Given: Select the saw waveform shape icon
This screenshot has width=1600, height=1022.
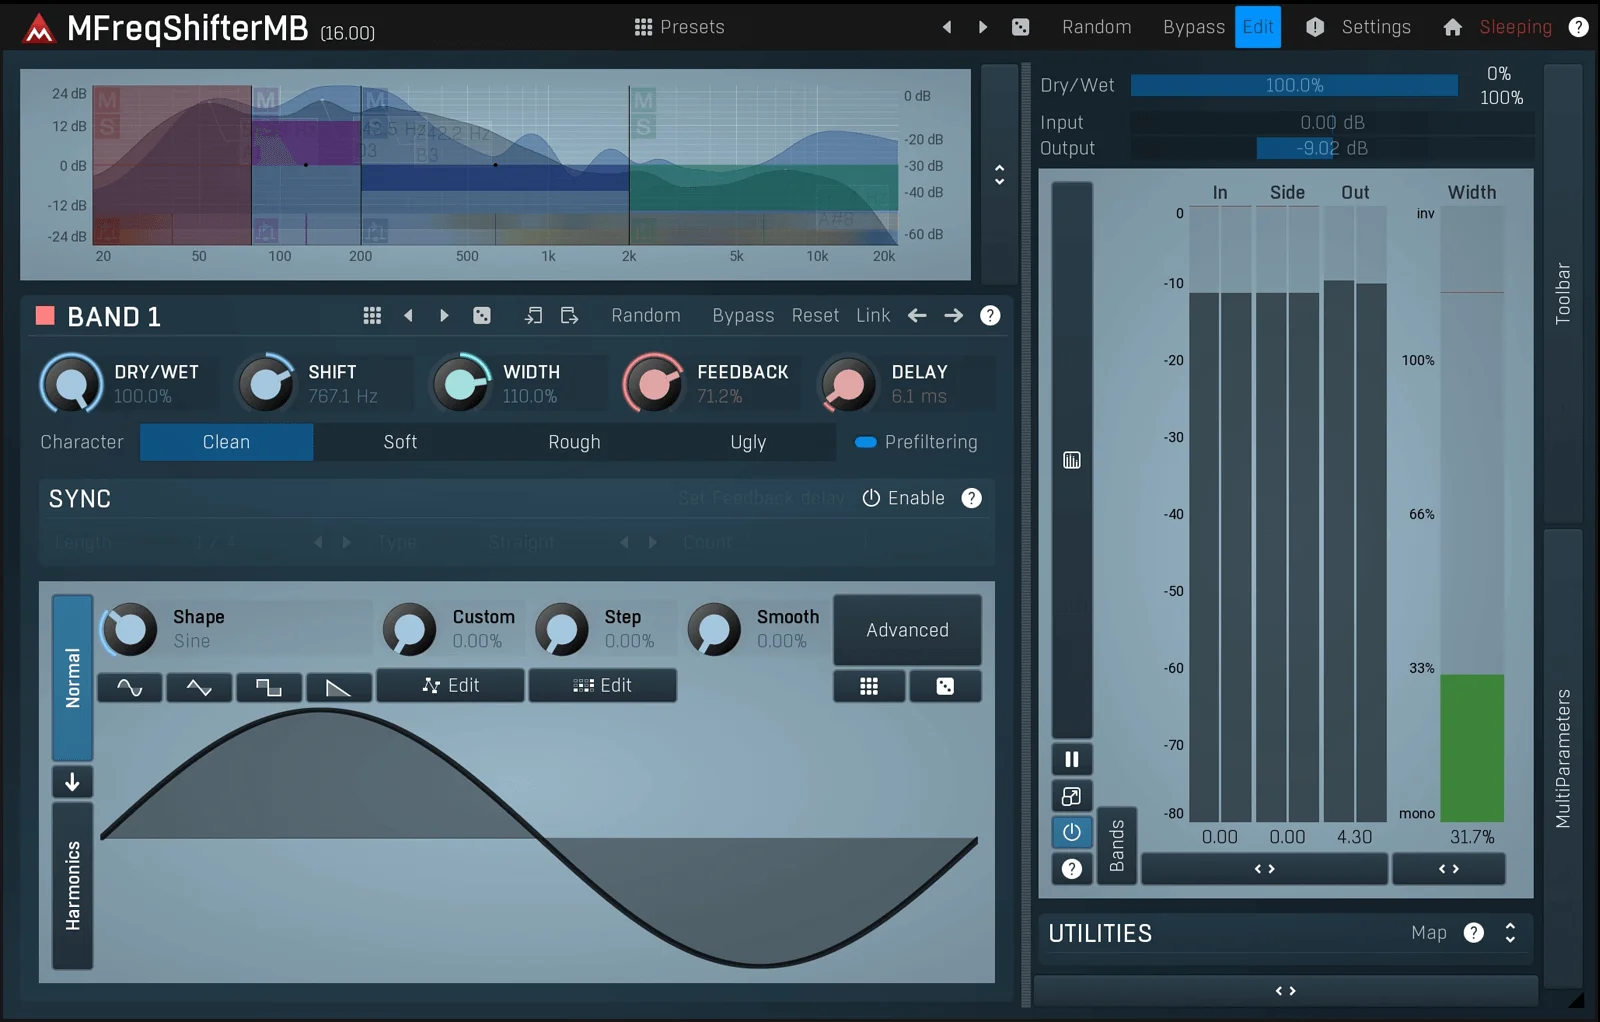Looking at the screenshot, I should click(x=338, y=686).
